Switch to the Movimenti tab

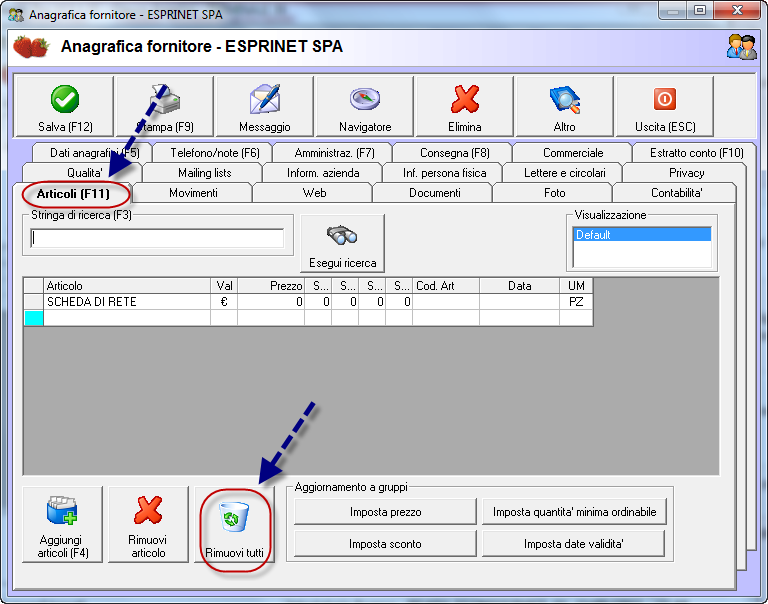(x=193, y=193)
